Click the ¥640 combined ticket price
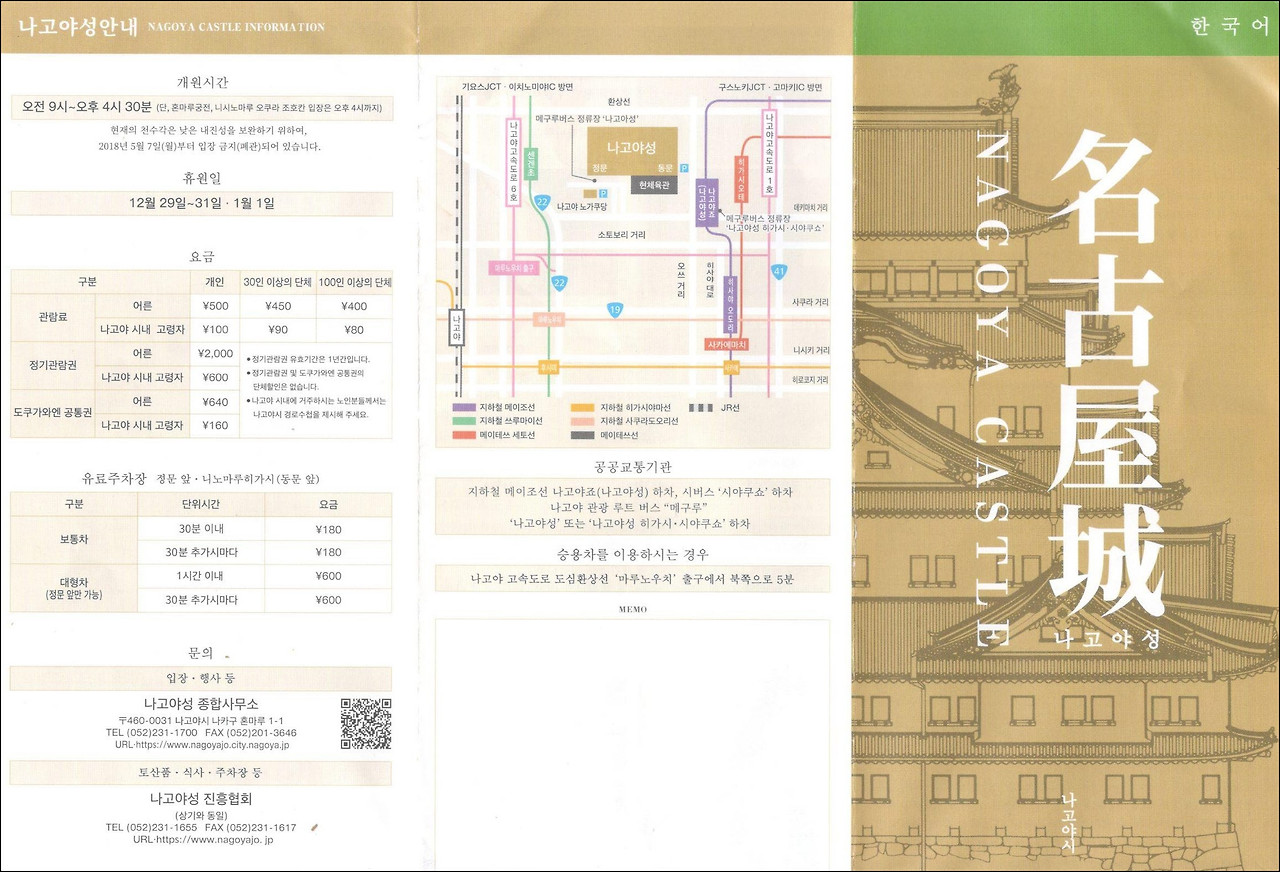1280x872 pixels. click(x=215, y=402)
